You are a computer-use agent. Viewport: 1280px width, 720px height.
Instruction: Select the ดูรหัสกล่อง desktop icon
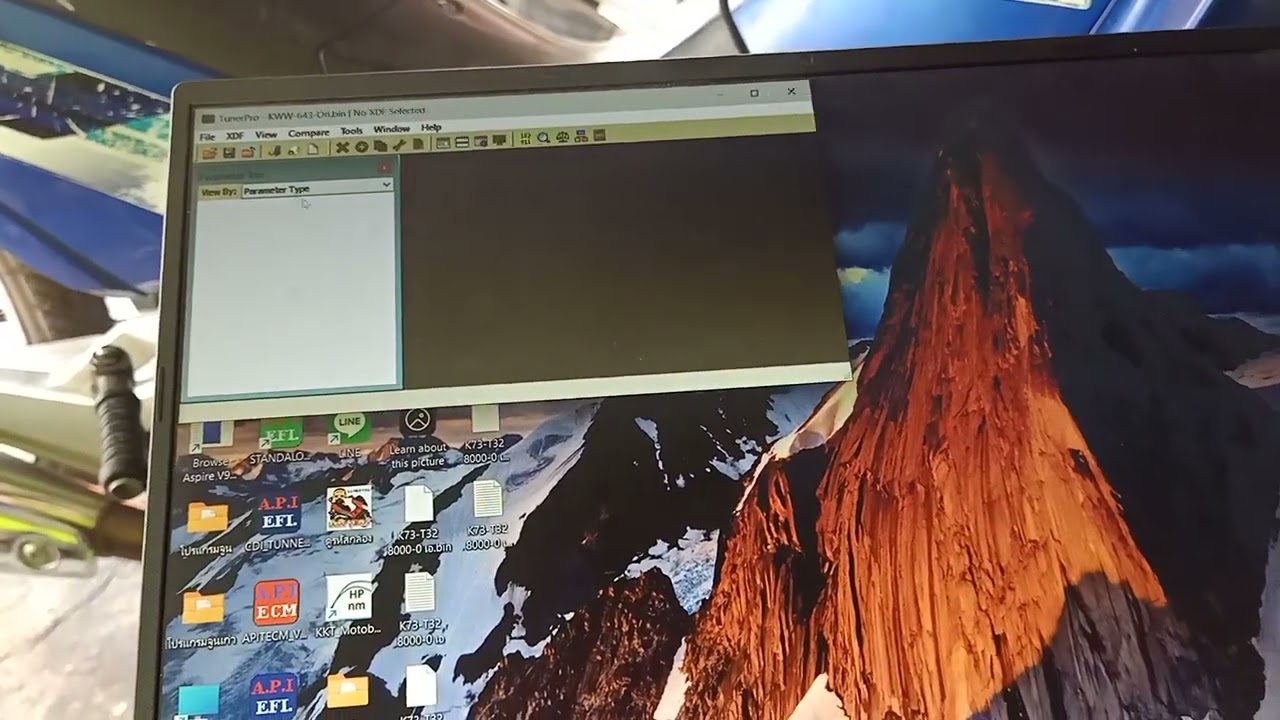point(349,516)
